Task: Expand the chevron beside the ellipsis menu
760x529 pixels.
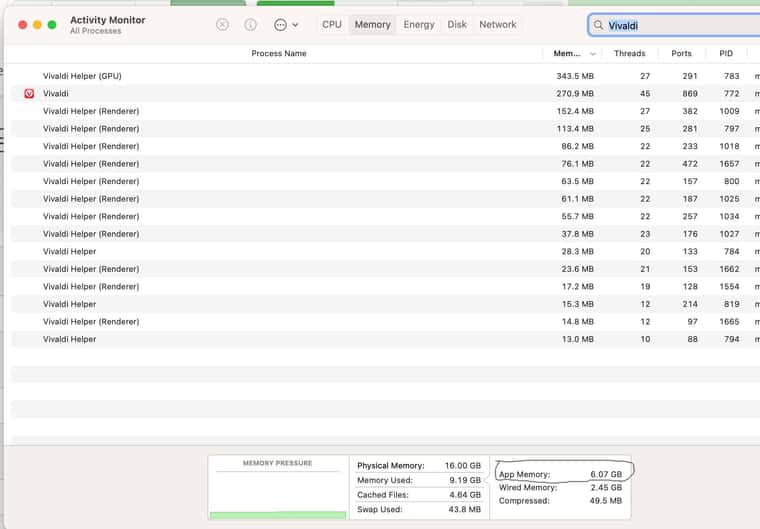Action: click(295, 25)
